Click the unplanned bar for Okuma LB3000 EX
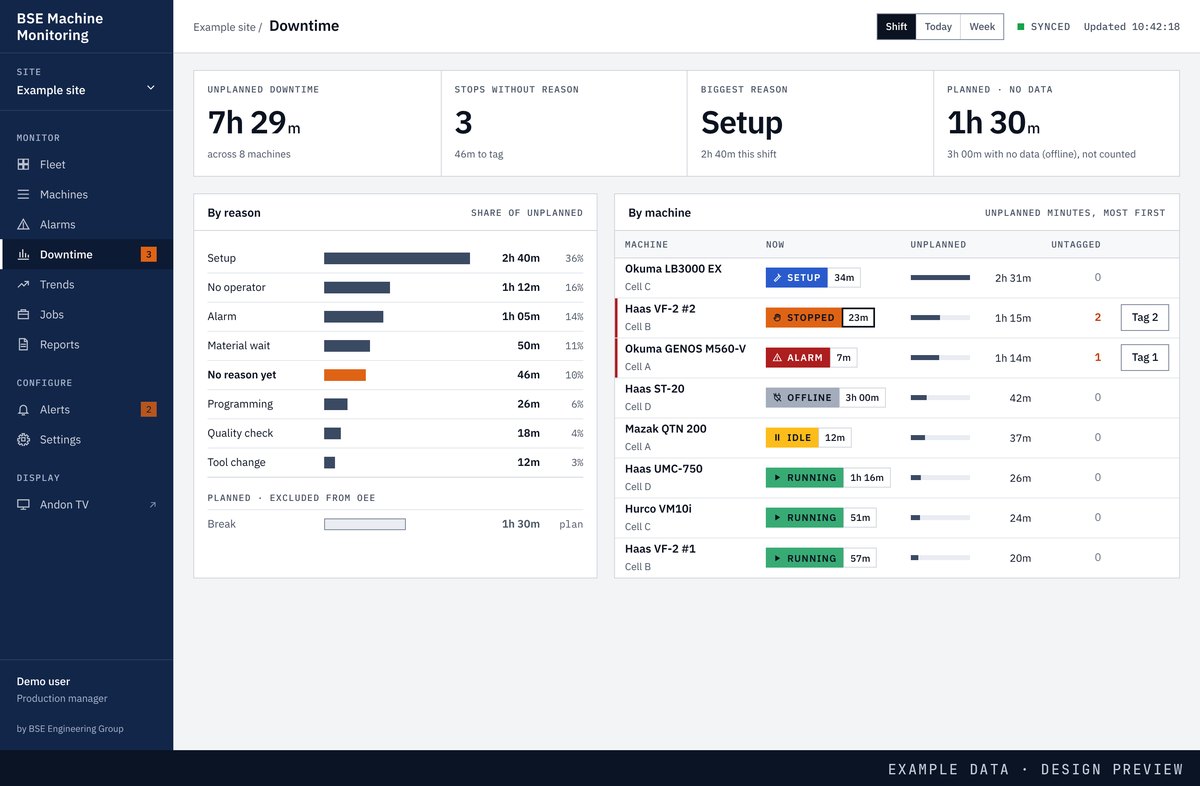Viewport: 1200px width, 786px height. (x=940, y=277)
